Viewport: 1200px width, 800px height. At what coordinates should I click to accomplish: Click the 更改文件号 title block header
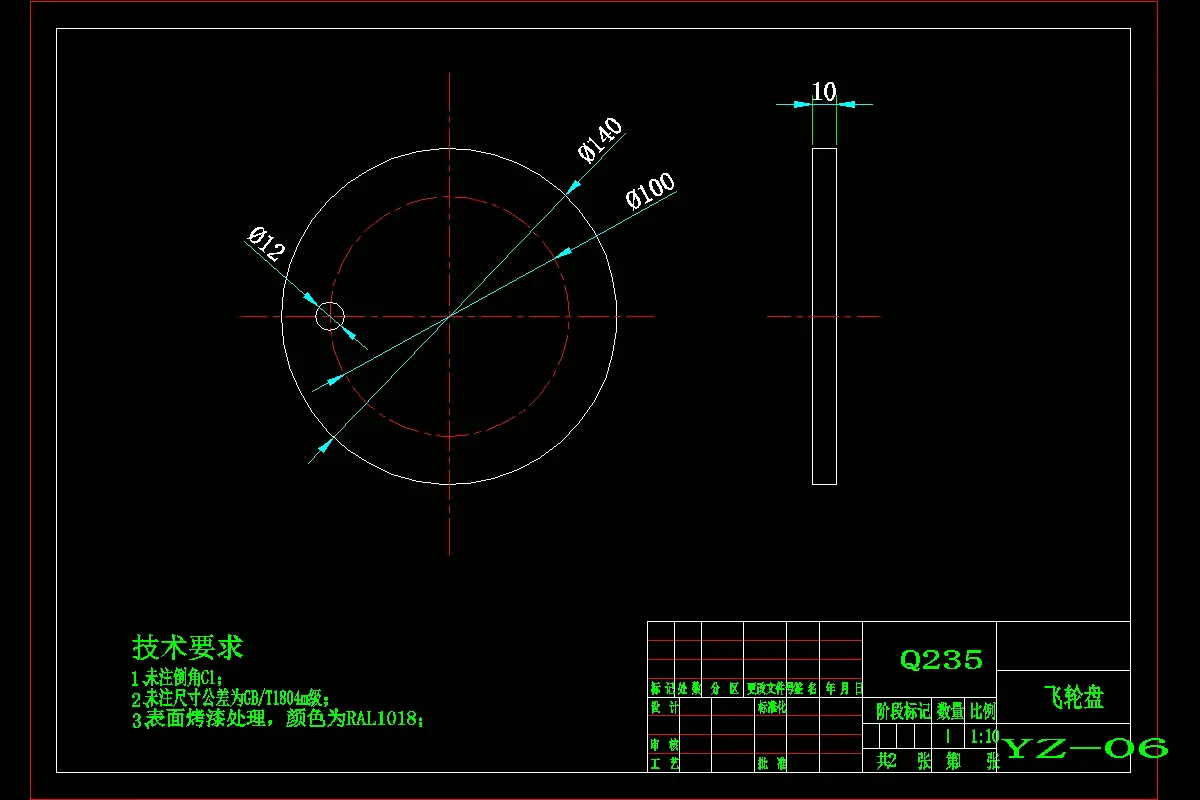(769, 689)
